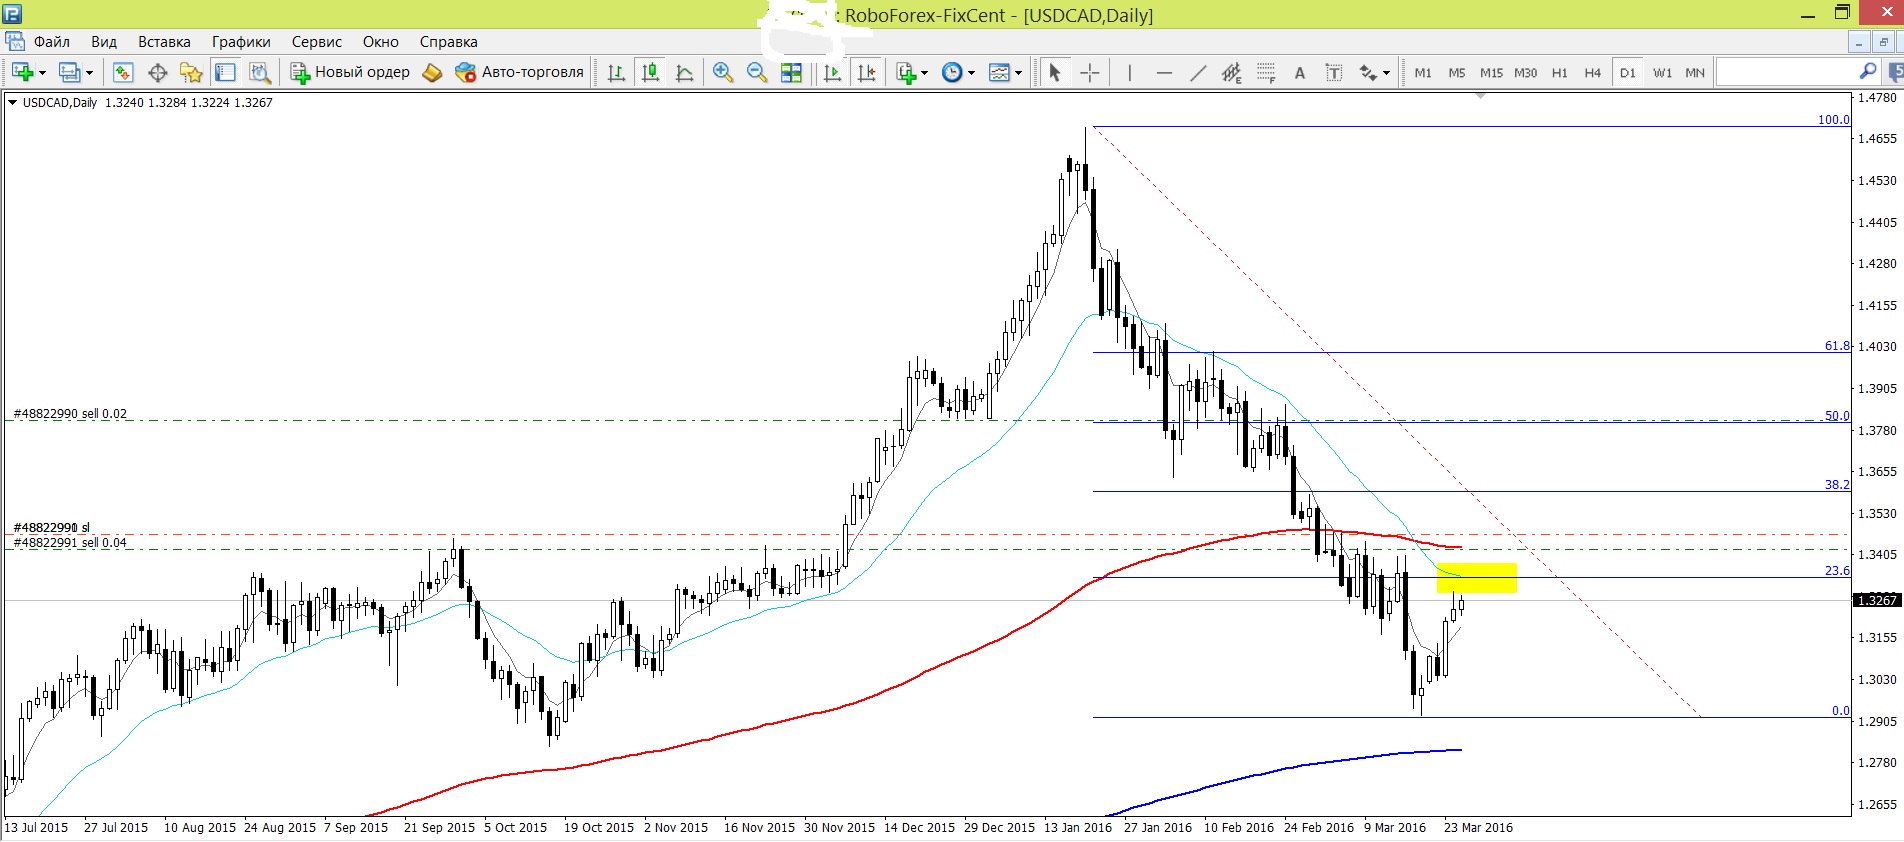Toggle the Авто-торговля button
Screen dimensions: 1904x842
pyautogui.click(x=519, y=72)
